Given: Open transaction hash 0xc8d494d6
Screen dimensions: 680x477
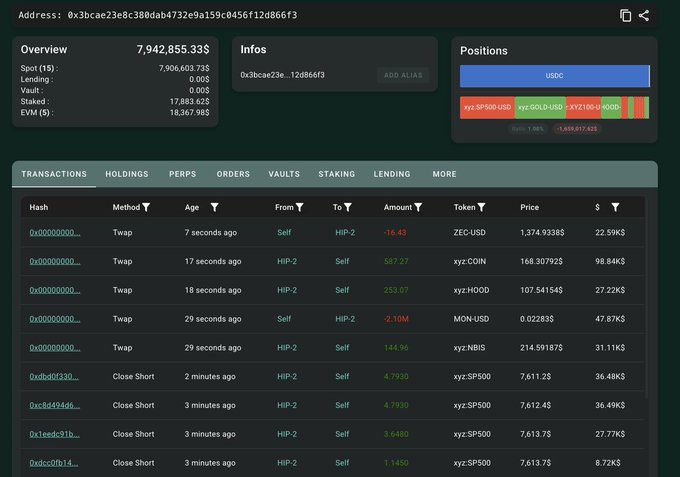Looking at the screenshot, I should point(55,405).
